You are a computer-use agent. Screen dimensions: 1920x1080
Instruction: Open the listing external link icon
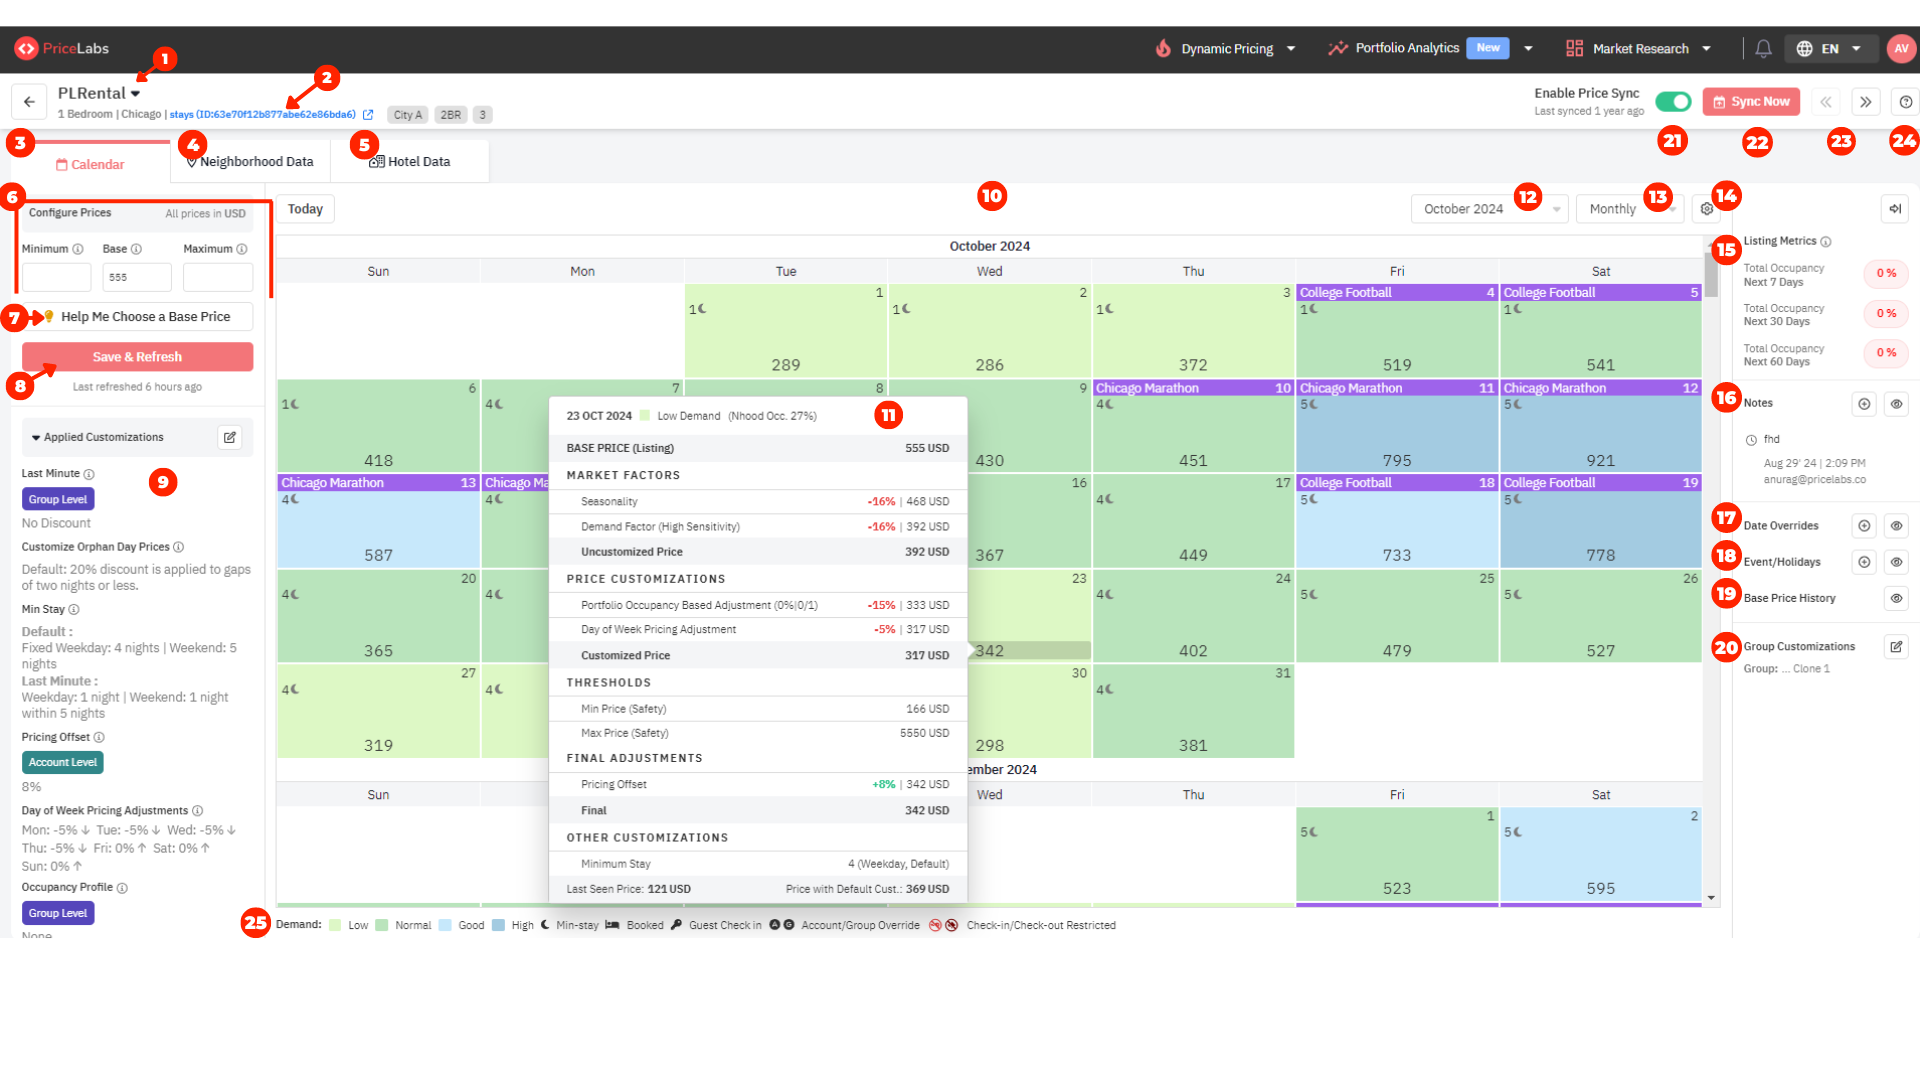click(368, 115)
